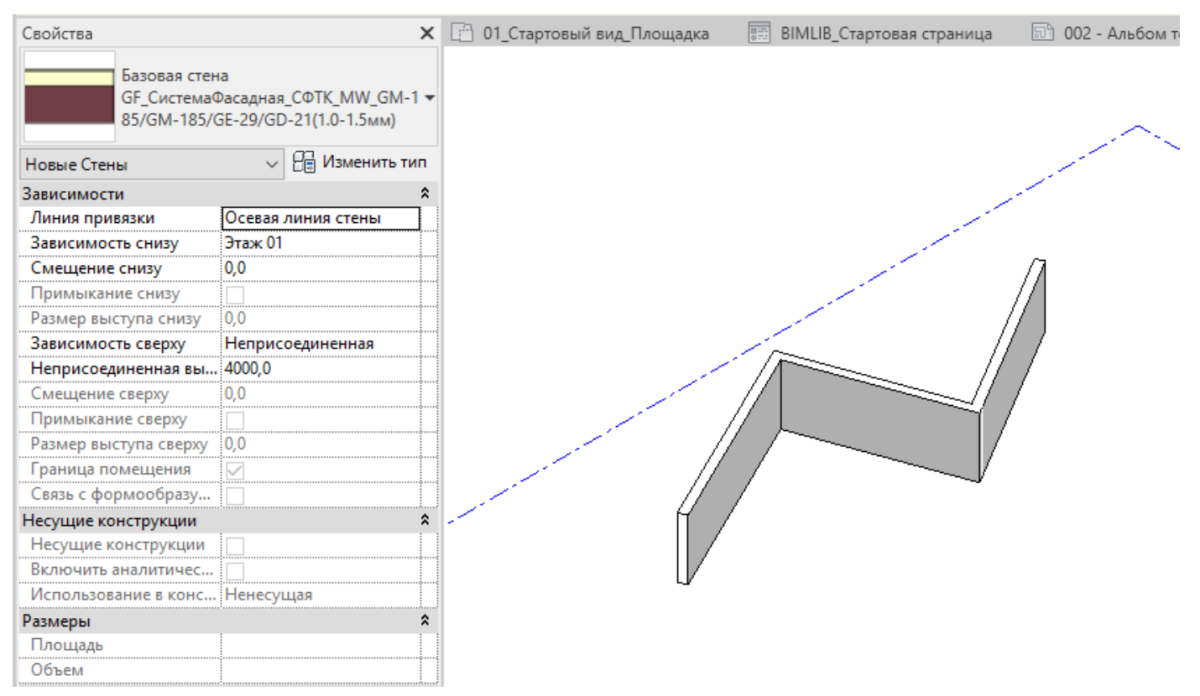Enable the Несущие конструкции checkbox

coord(234,545)
